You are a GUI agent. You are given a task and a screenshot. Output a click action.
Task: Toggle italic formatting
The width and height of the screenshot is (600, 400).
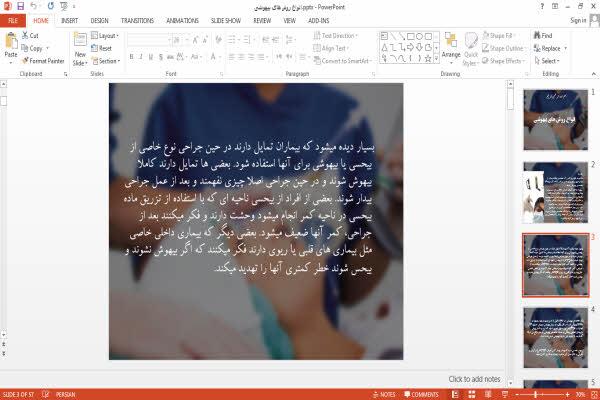click(141, 57)
